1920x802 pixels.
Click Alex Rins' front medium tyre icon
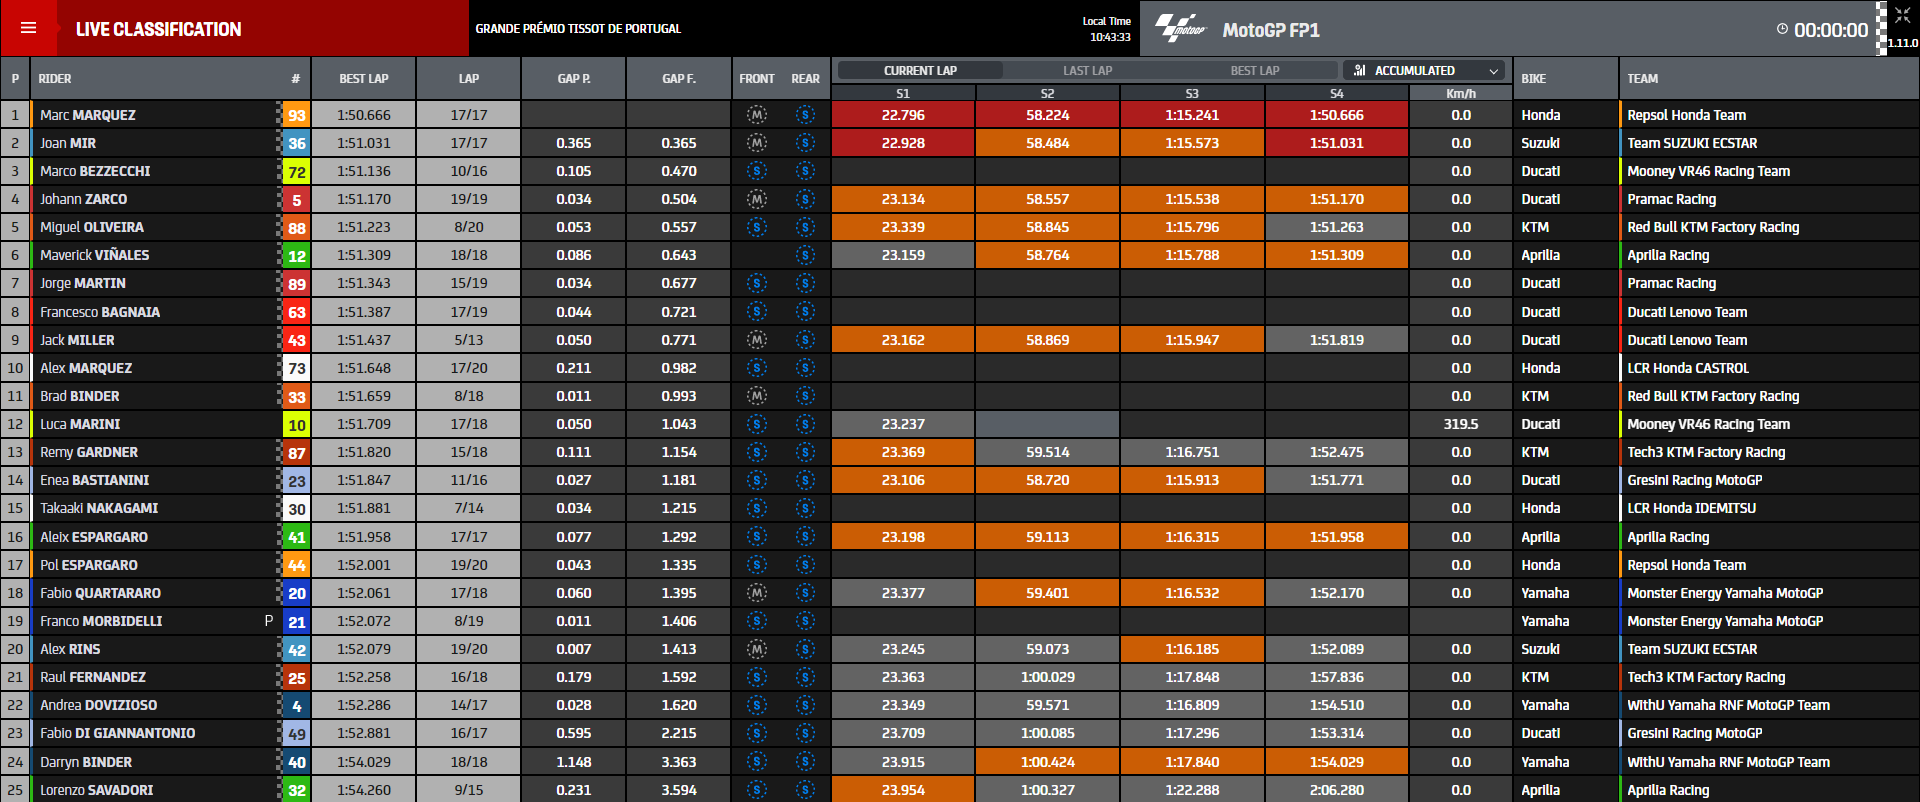click(x=757, y=649)
